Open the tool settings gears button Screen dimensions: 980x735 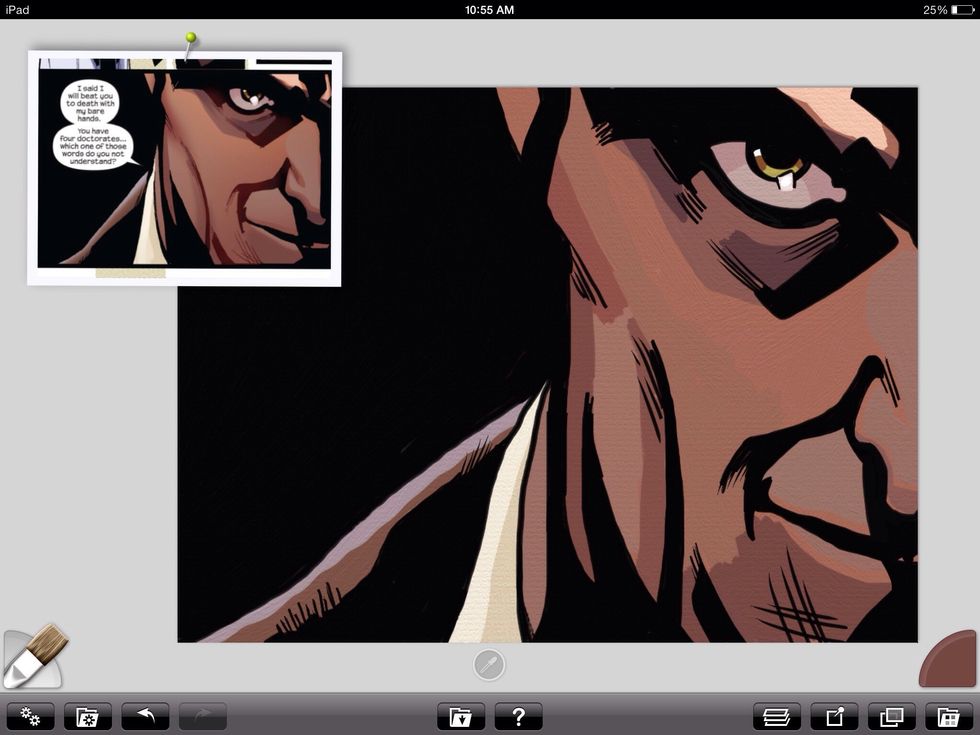point(30,716)
